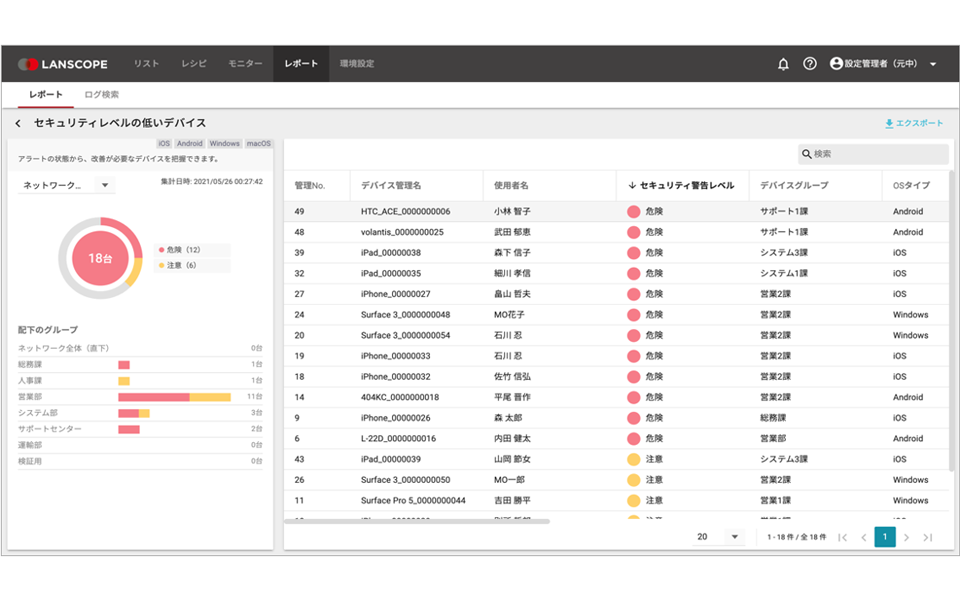Jump to the first page of results
Screen dimensions: 960x600
click(842, 538)
